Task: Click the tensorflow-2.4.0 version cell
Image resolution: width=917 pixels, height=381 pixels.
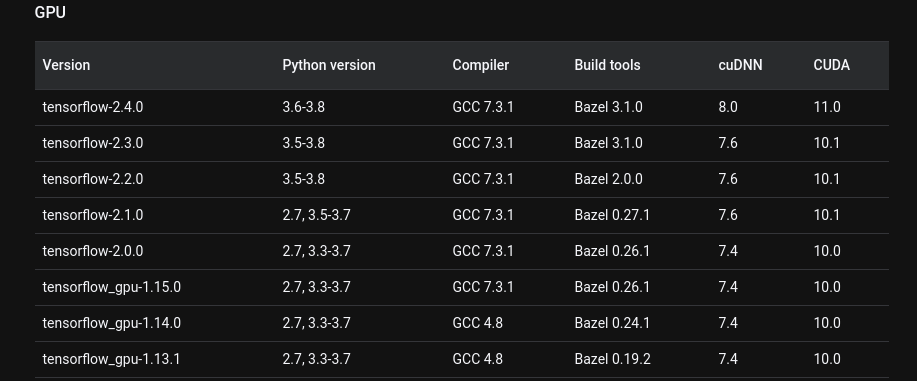Action: click(93, 107)
